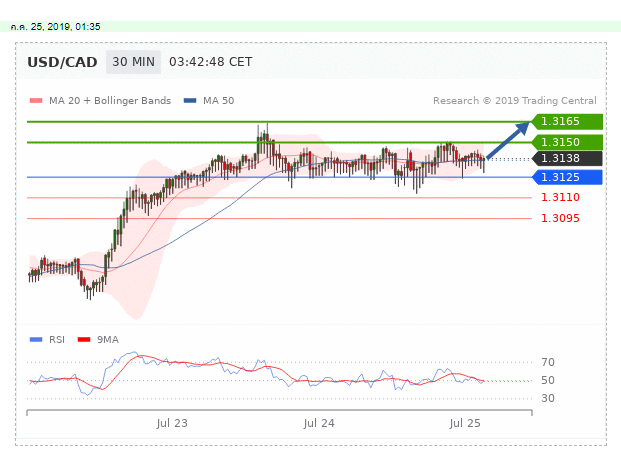
Task: Click the Jul 24 date axis label
Action: (319, 423)
